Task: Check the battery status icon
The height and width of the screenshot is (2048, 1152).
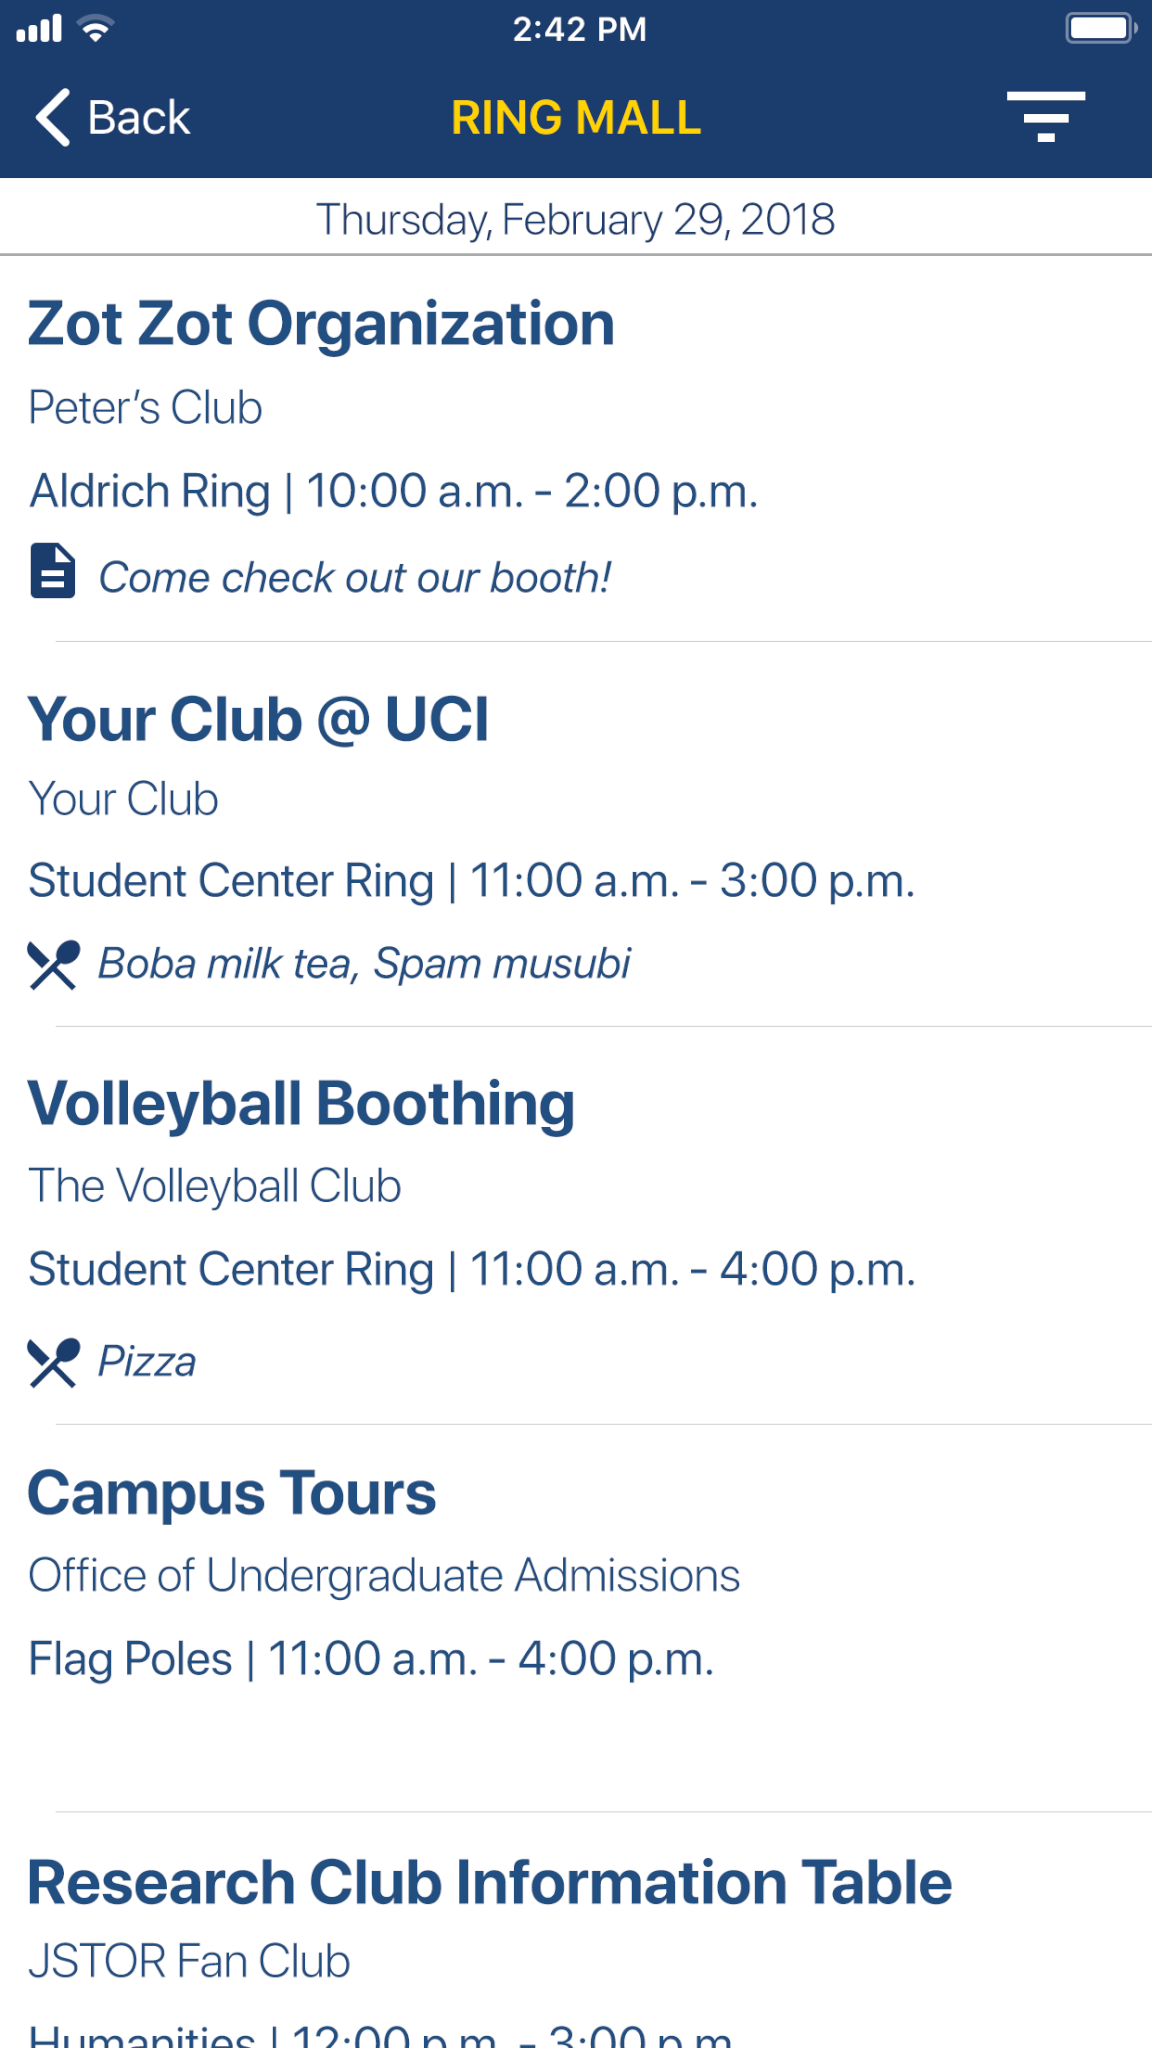Action: point(1100,28)
